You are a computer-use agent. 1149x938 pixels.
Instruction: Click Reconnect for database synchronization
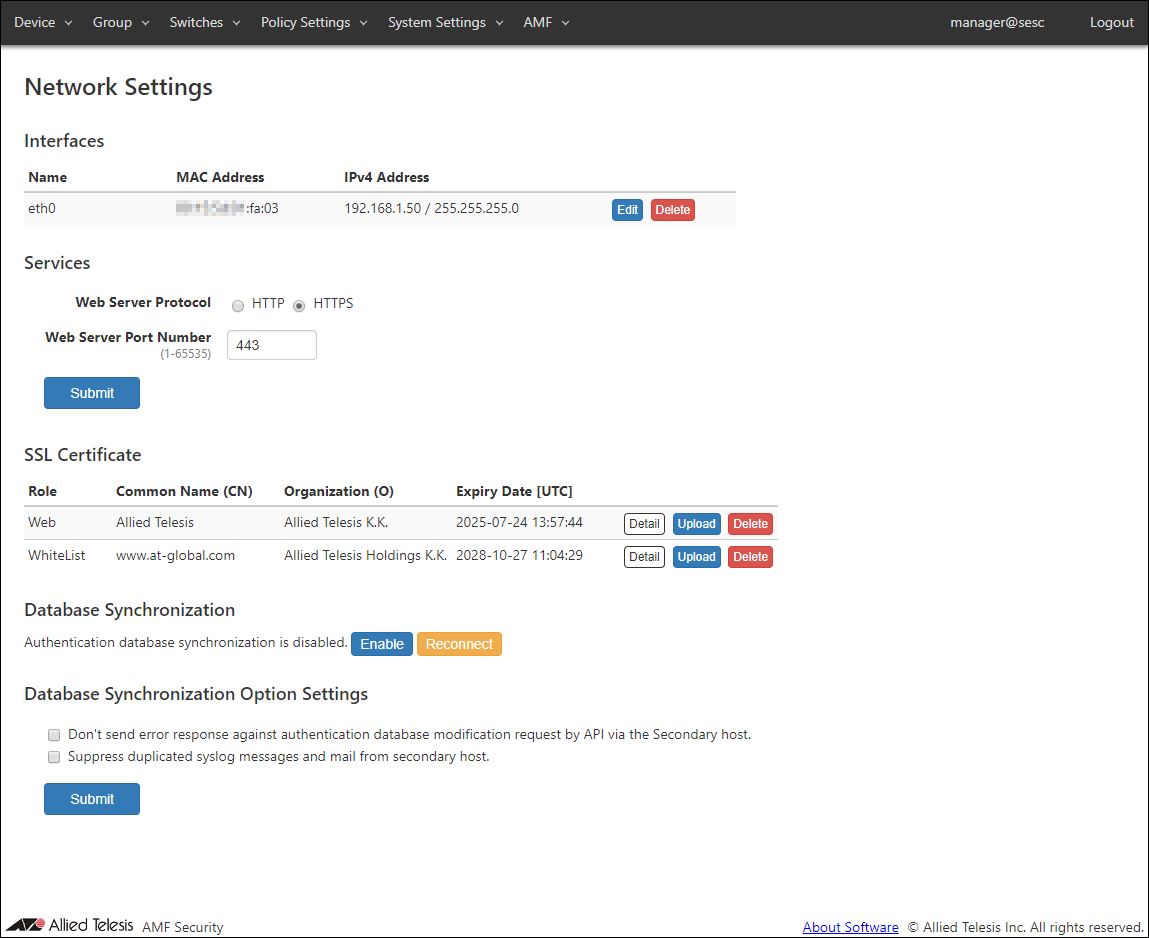[459, 644]
